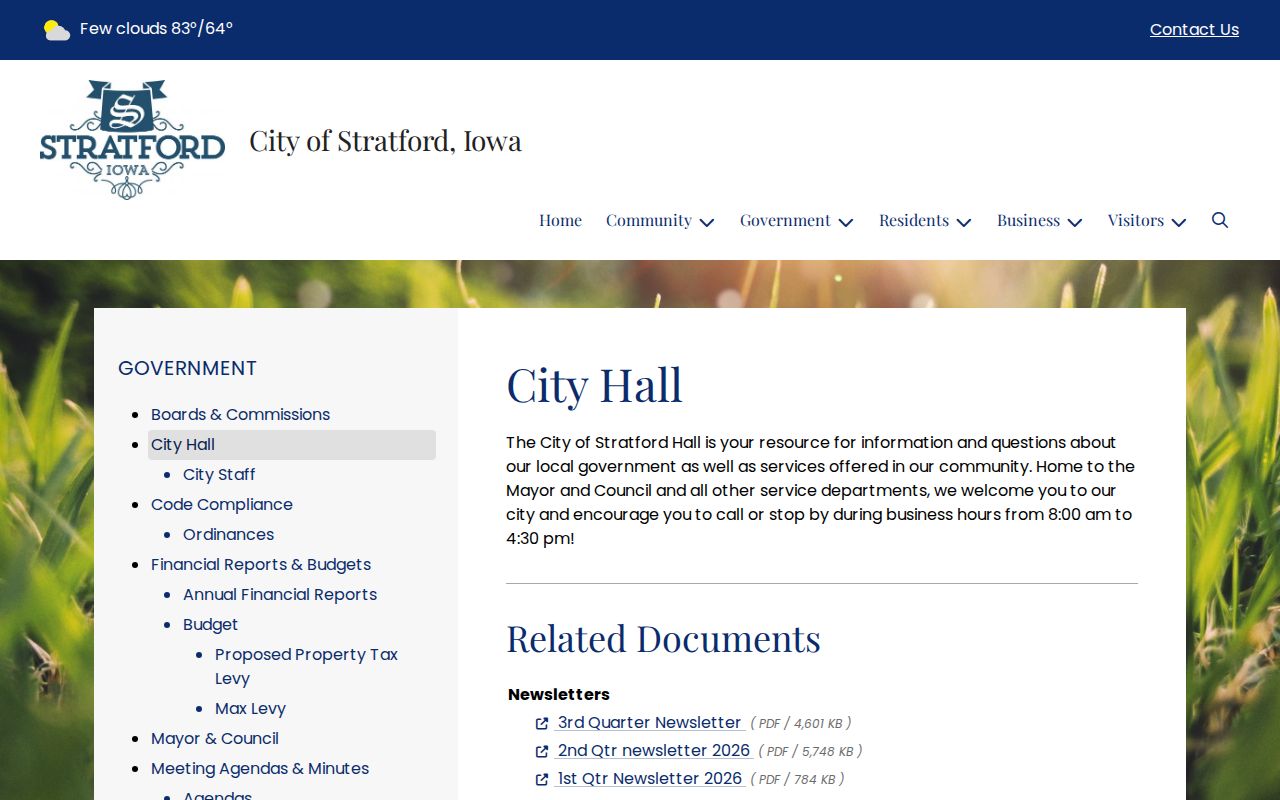Click external link icon beside 2nd Qtr newsletter
Image resolution: width=1280 pixels, height=800 pixels.
(x=542, y=751)
